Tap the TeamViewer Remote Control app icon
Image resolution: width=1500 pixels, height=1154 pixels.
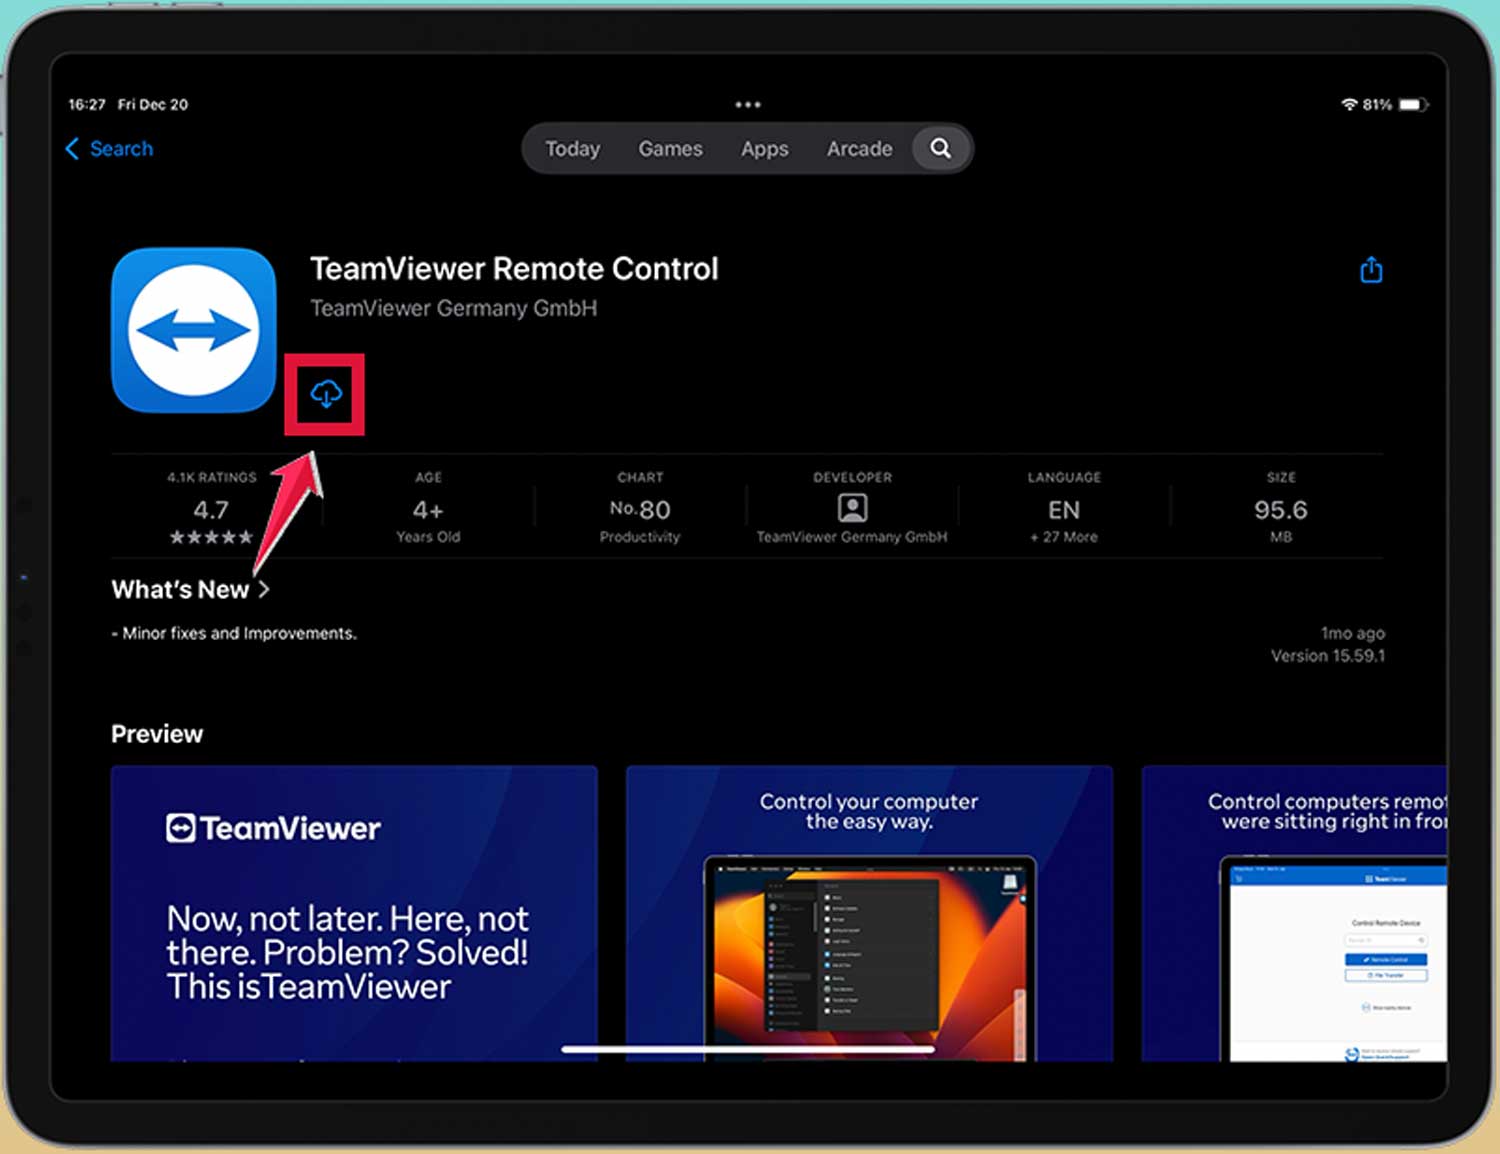pyautogui.click(x=192, y=330)
